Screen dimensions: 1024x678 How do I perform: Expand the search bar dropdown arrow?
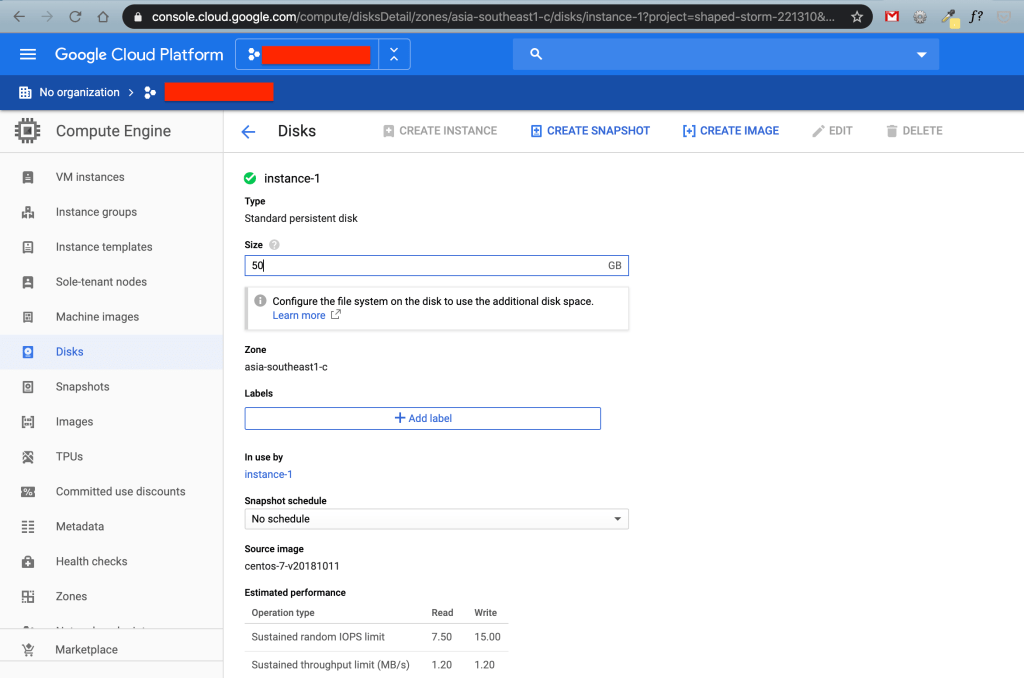coord(921,55)
